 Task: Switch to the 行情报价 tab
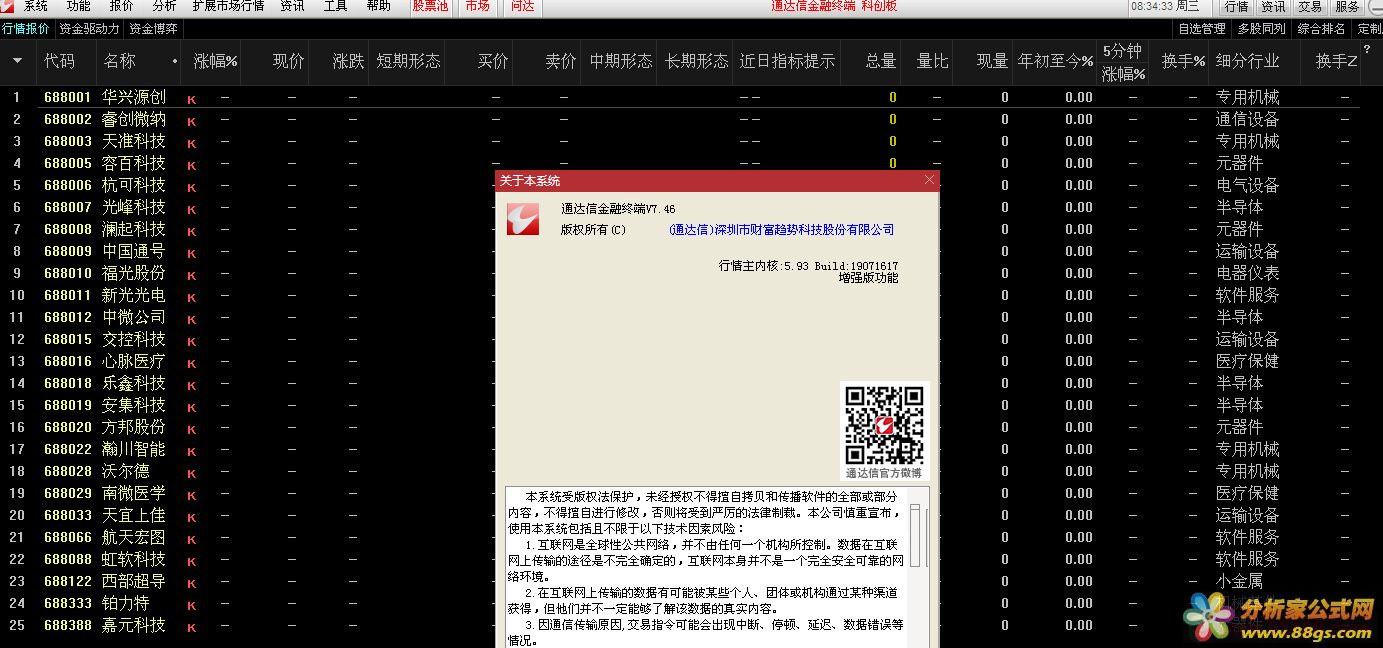(26, 29)
